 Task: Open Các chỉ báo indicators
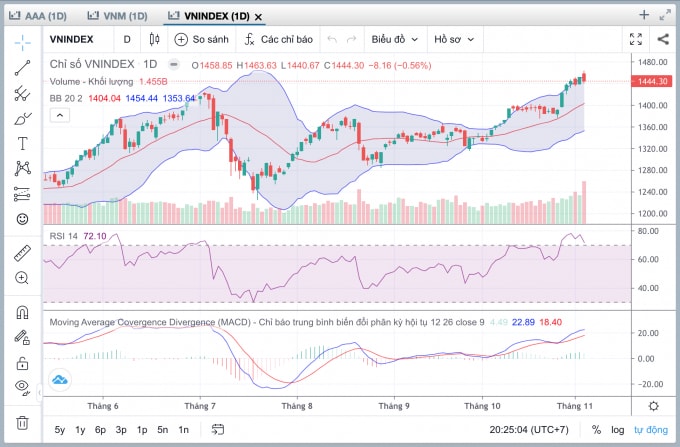278,39
